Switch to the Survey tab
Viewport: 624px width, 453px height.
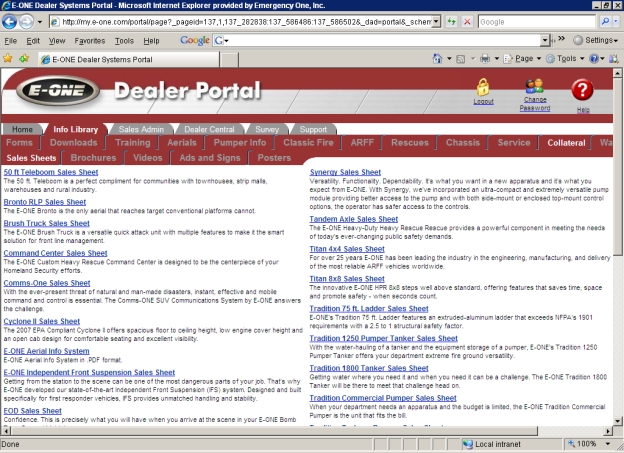(267, 129)
